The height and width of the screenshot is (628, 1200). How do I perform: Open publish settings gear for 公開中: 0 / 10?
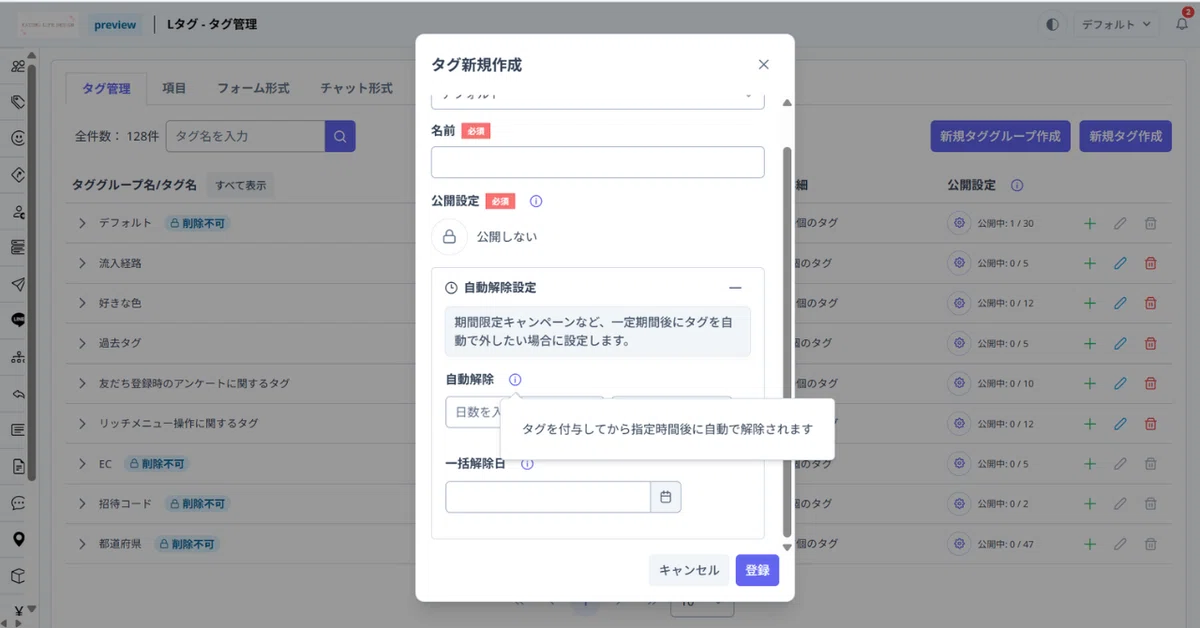(x=960, y=383)
